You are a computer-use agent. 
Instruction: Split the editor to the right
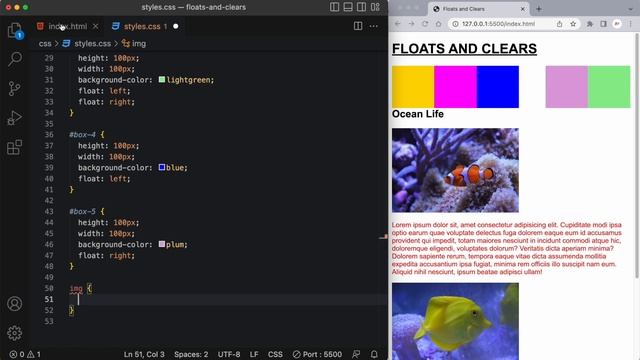pos(358,26)
